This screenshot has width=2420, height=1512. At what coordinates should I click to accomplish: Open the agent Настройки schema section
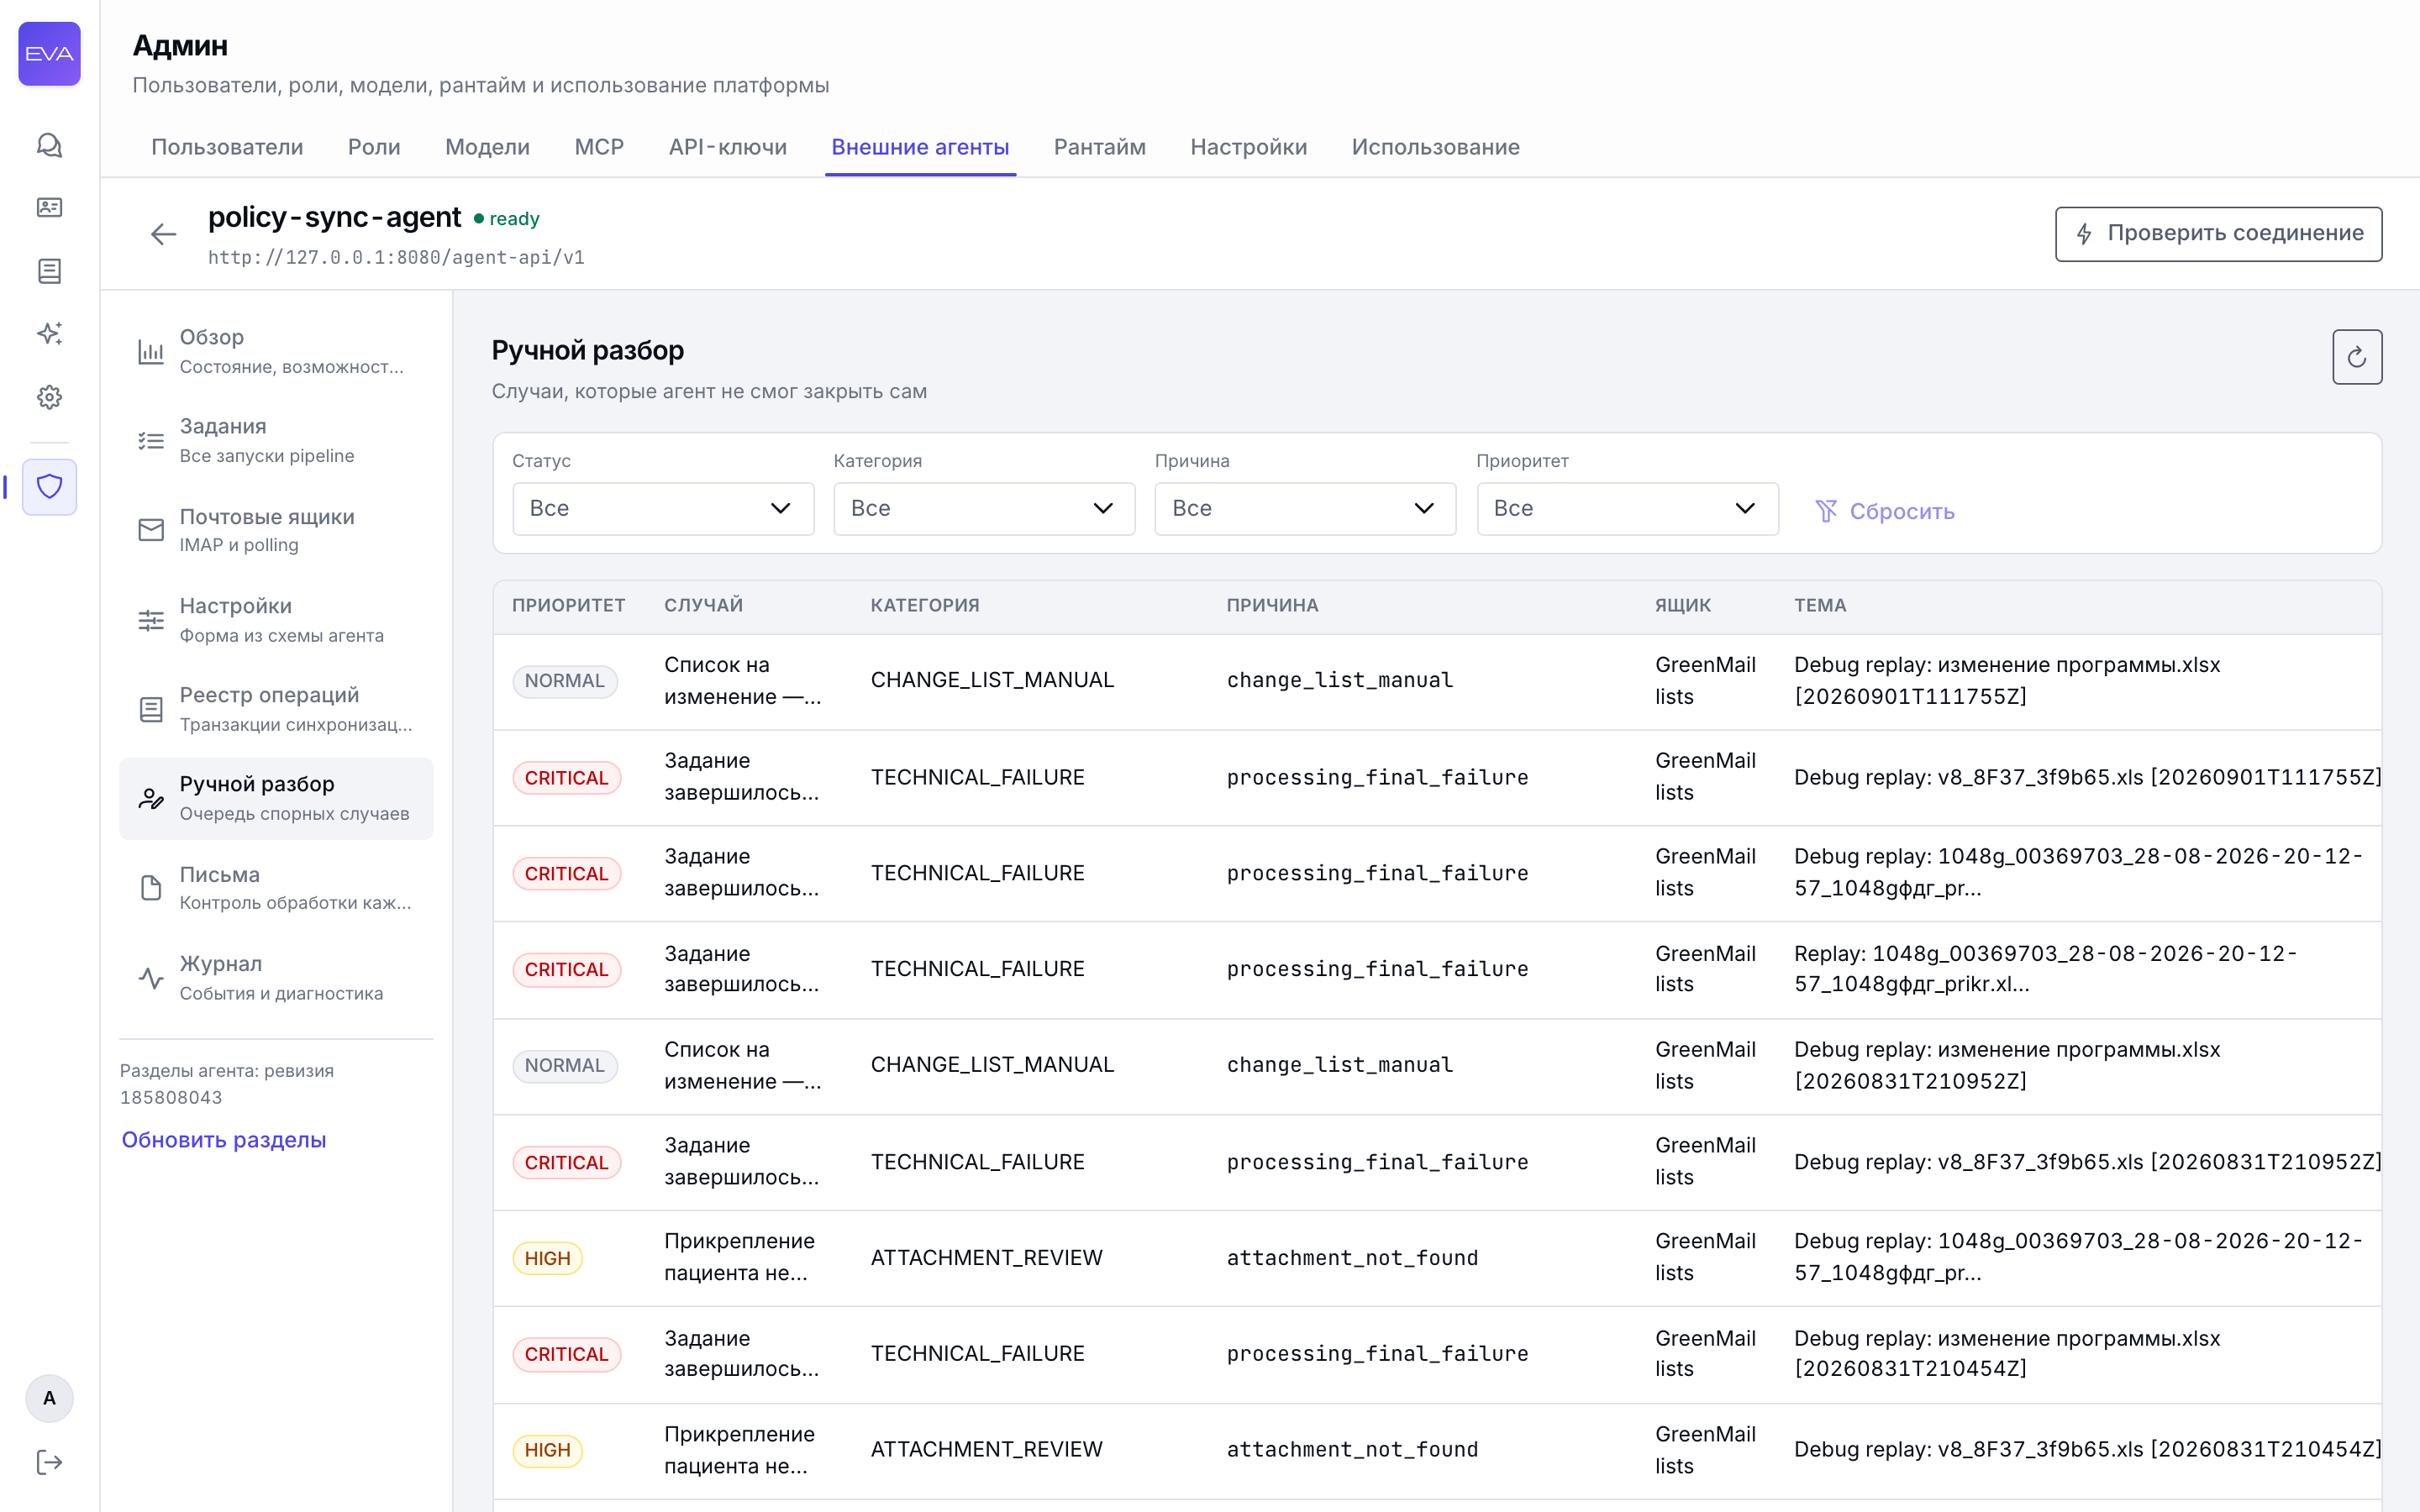pos(276,620)
